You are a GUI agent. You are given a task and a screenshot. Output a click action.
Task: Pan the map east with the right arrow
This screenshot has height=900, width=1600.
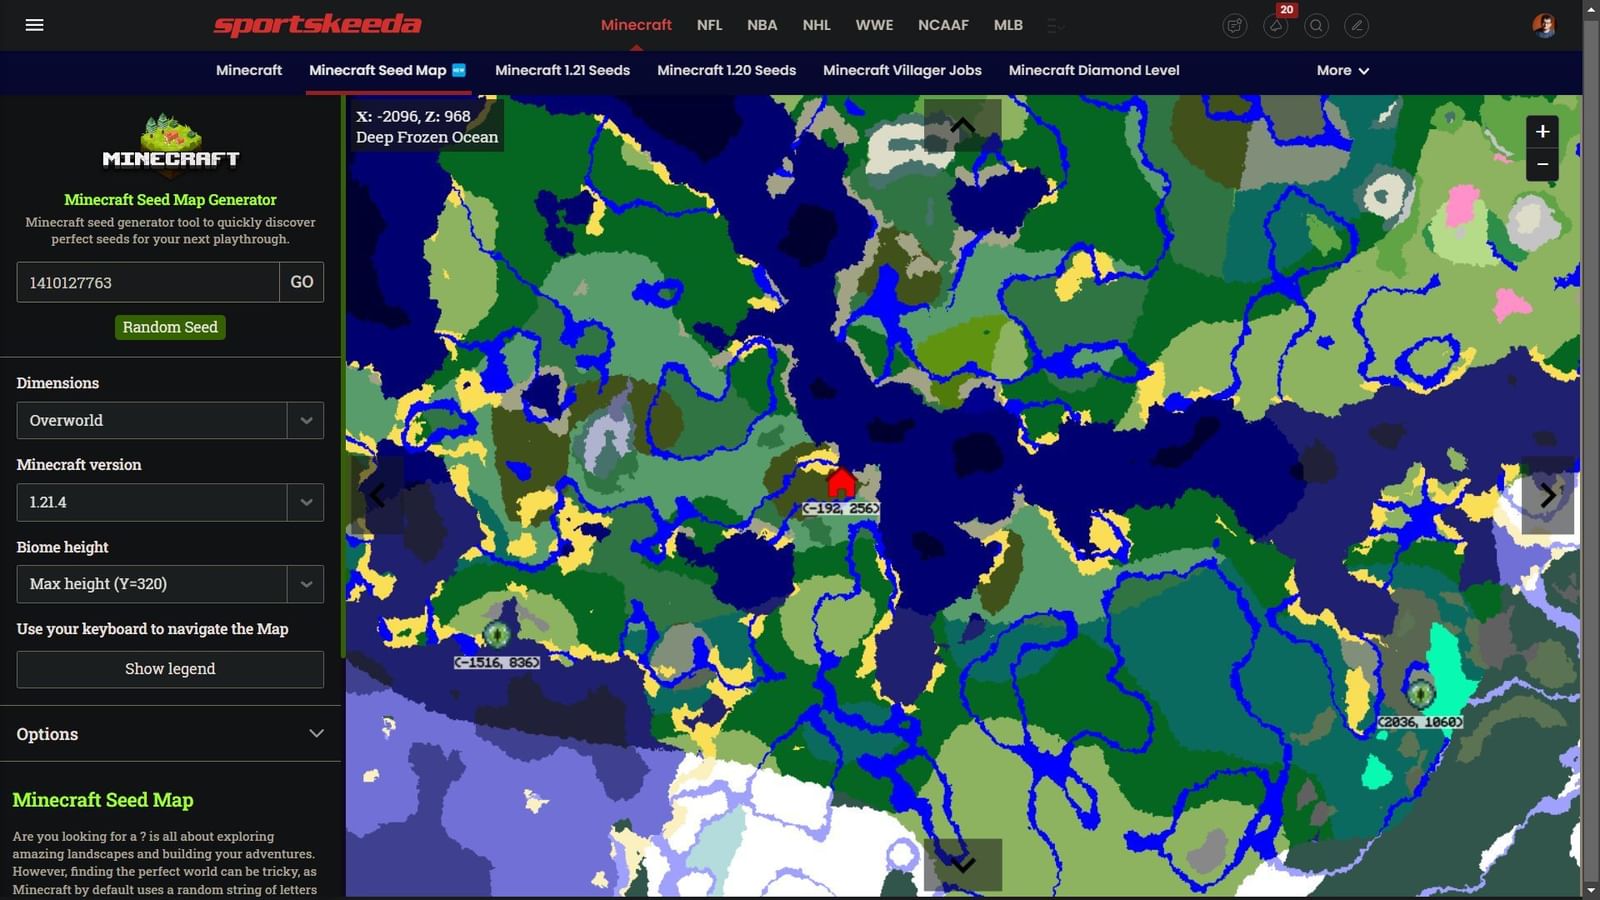(1547, 495)
